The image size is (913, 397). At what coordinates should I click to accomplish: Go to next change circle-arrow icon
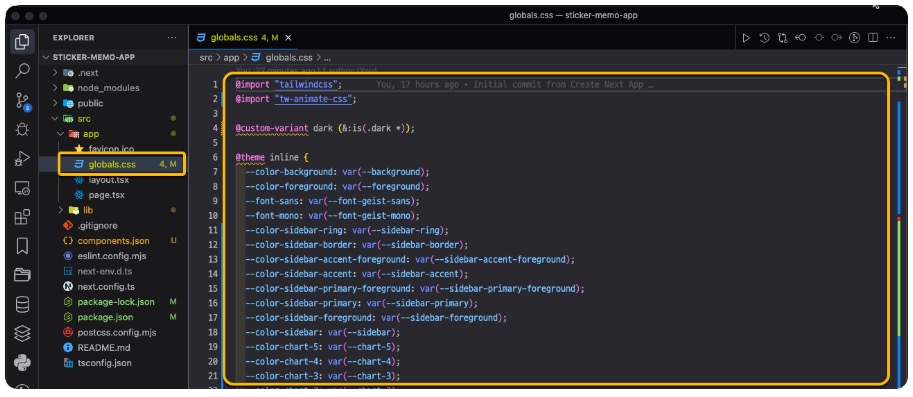pyautogui.click(x=837, y=38)
